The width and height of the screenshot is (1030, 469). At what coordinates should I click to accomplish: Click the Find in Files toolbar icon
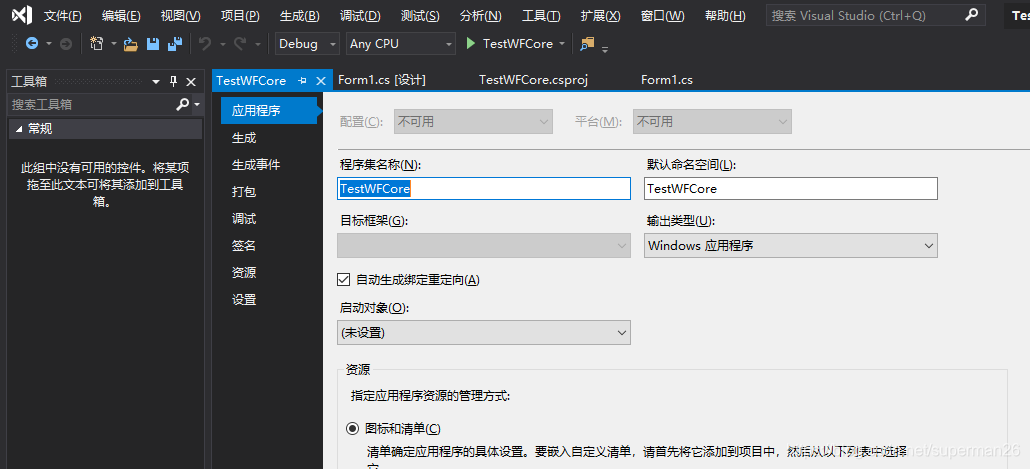587,43
